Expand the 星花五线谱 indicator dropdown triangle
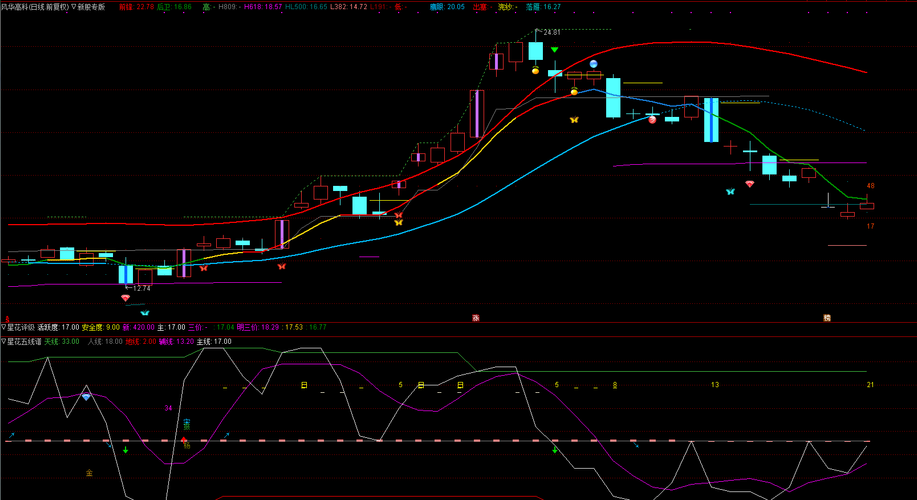This screenshot has width=917, height=500. (x=4, y=342)
